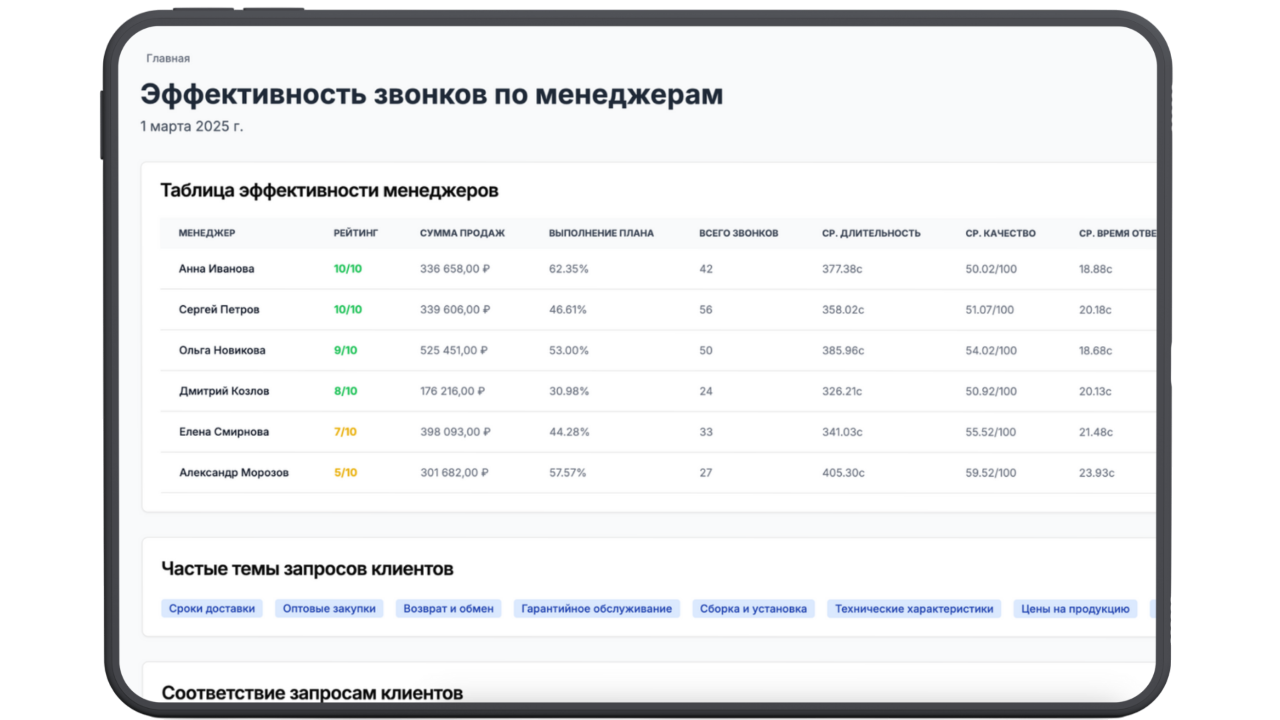This screenshot has width=1280, height=720.
Task: Click Александр Морозов's 5/10 rating value
Action: point(345,473)
